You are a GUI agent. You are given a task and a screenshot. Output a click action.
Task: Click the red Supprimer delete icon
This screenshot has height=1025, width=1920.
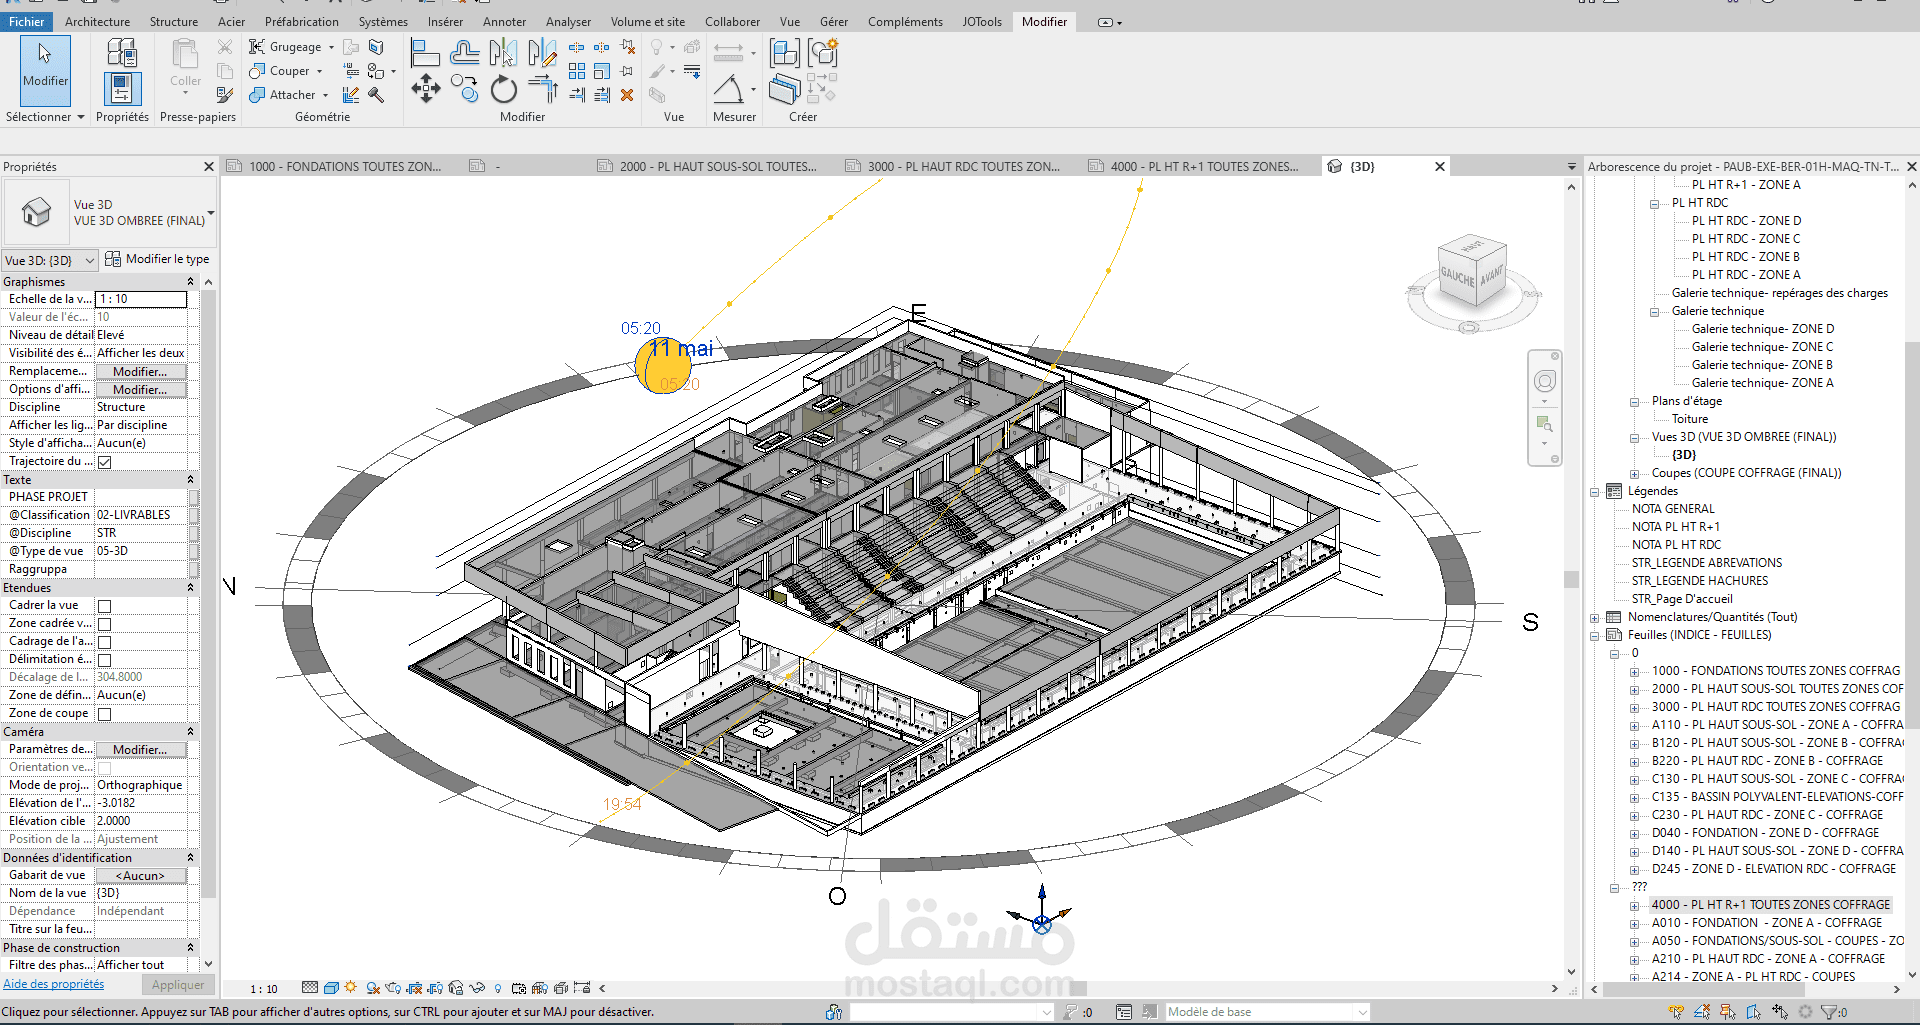(x=627, y=95)
